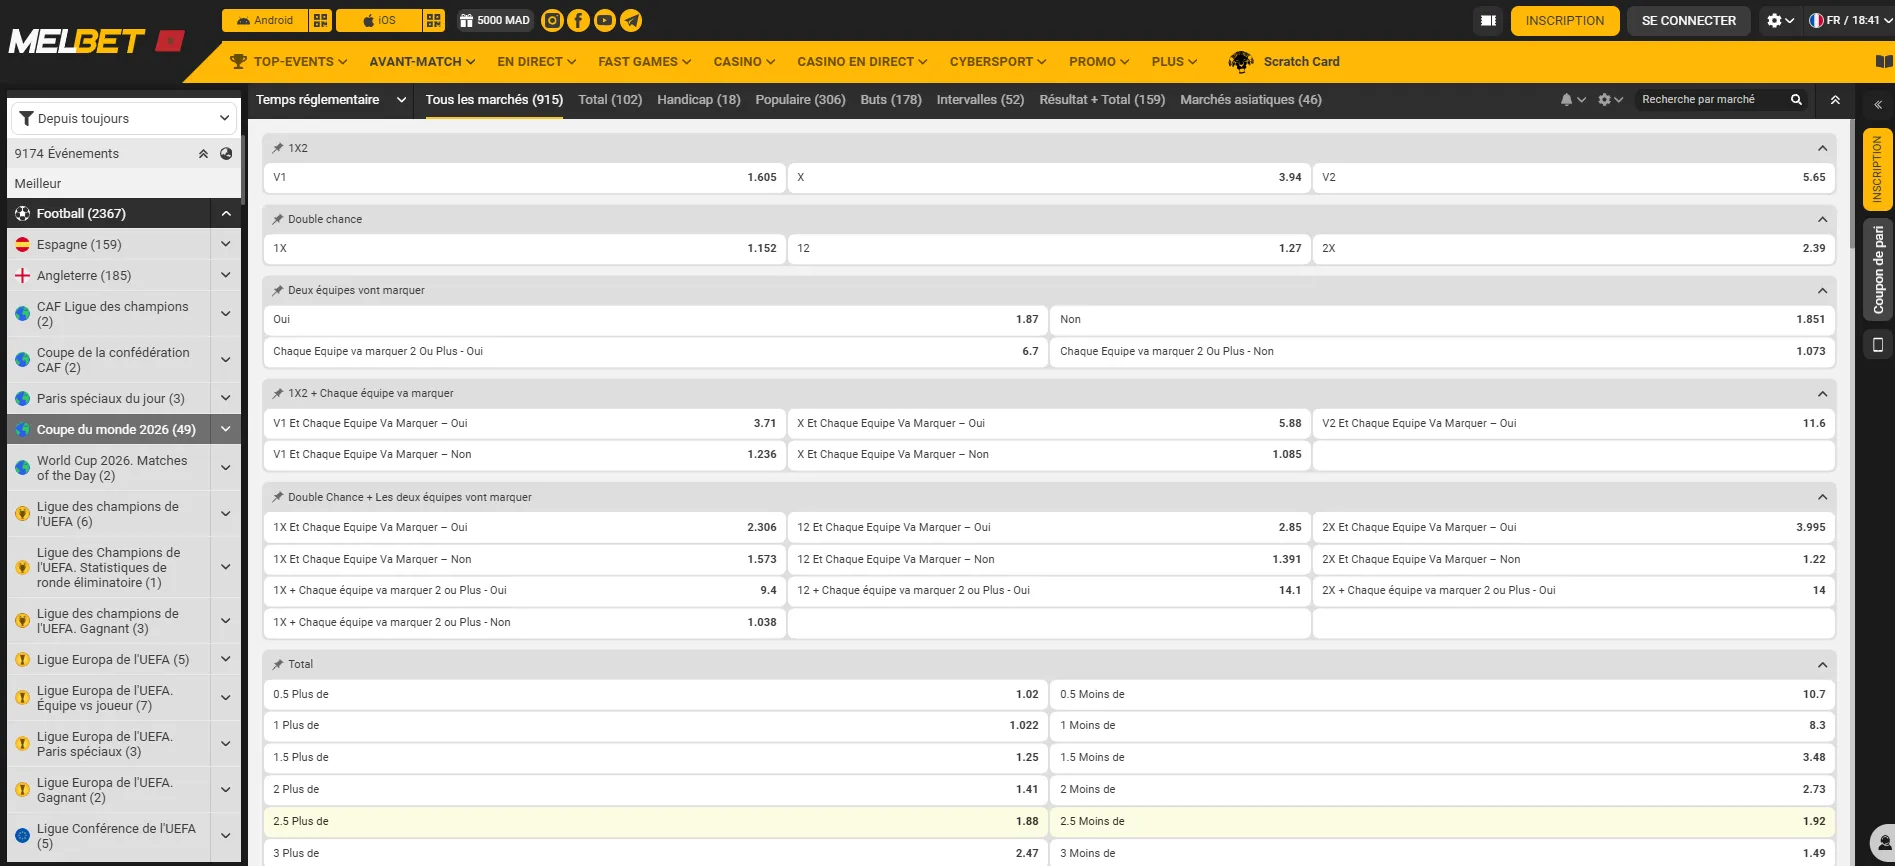Collapse the Double chance section chevron
The image size is (1895, 866).
[x=1822, y=219]
